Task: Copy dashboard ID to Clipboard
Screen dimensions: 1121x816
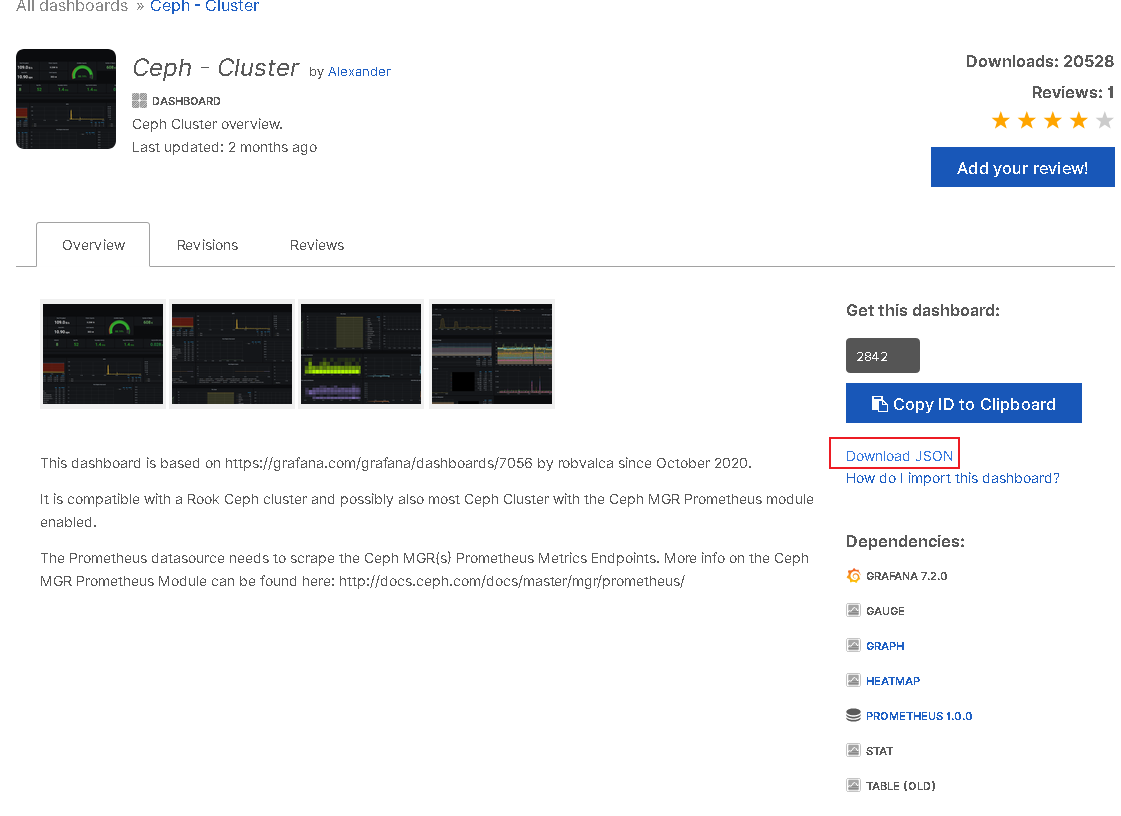Action: pos(964,403)
